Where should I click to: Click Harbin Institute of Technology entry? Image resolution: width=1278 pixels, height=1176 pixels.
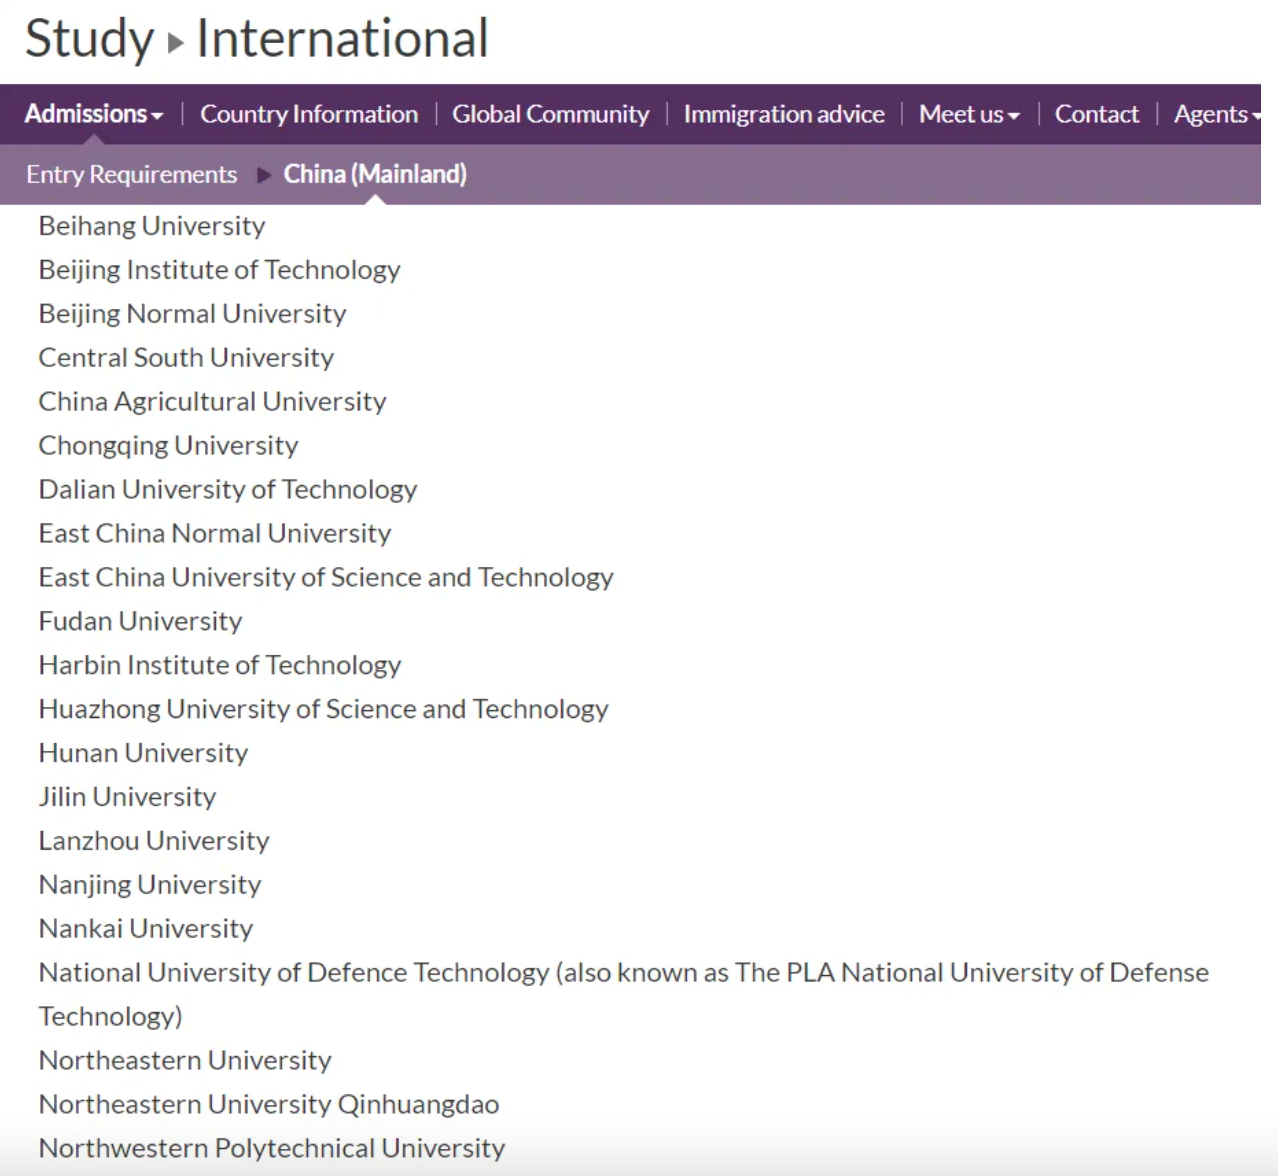(x=219, y=665)
